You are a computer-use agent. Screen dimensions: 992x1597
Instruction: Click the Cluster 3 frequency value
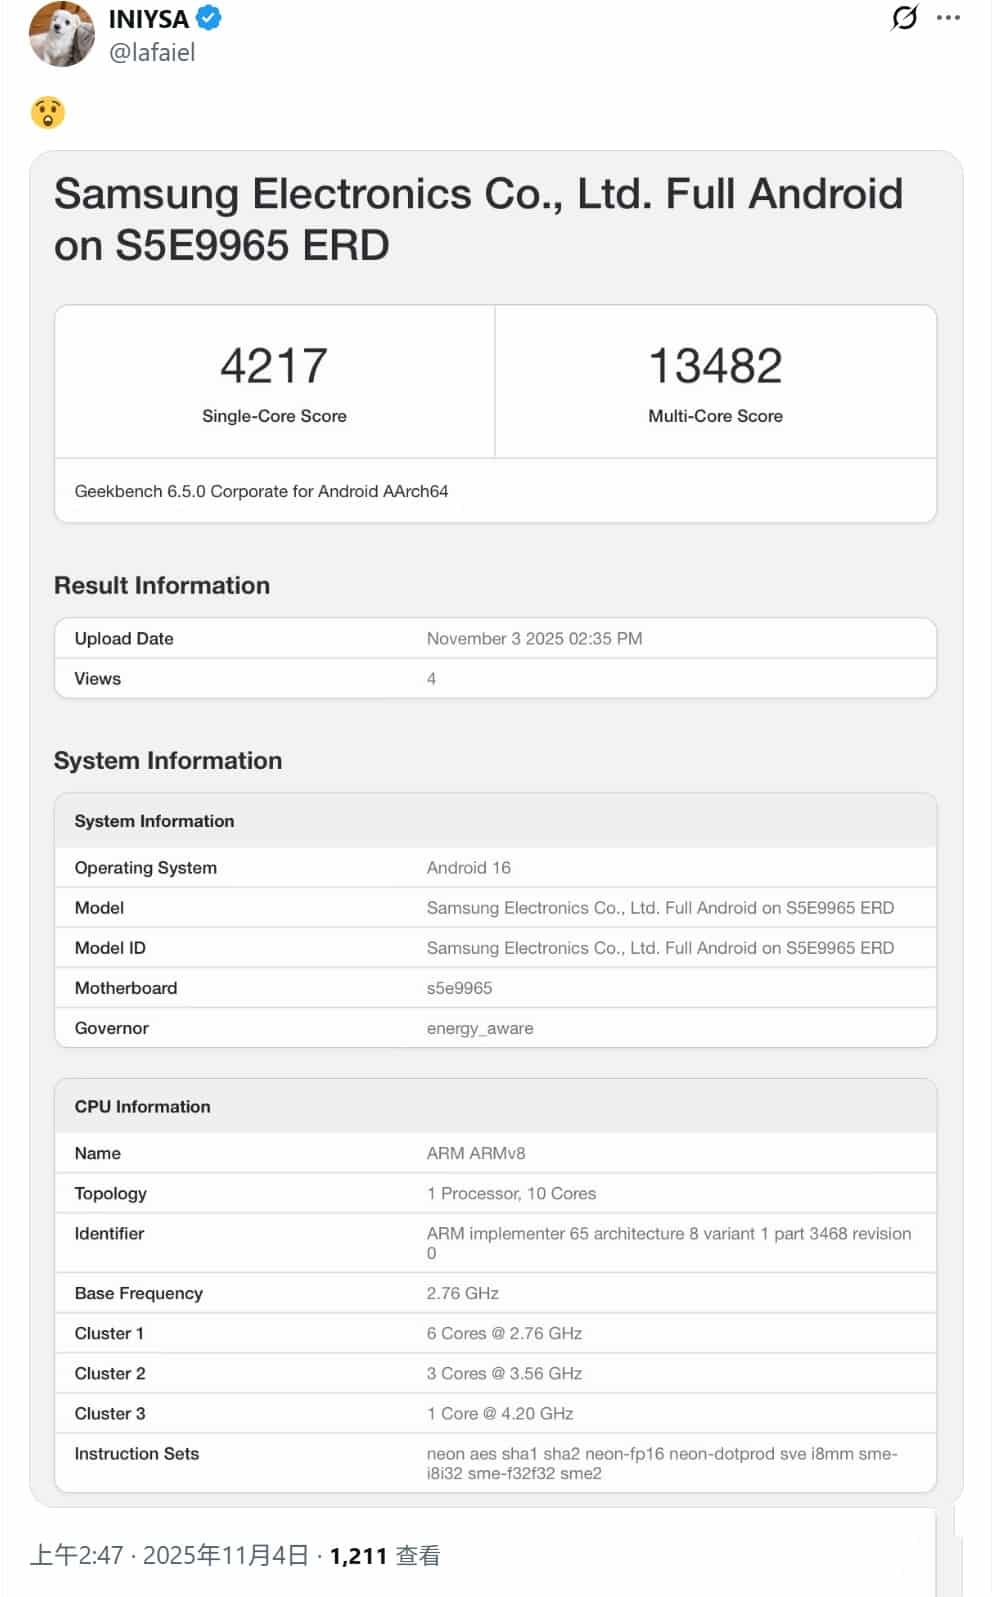(x=499, y=1413)
